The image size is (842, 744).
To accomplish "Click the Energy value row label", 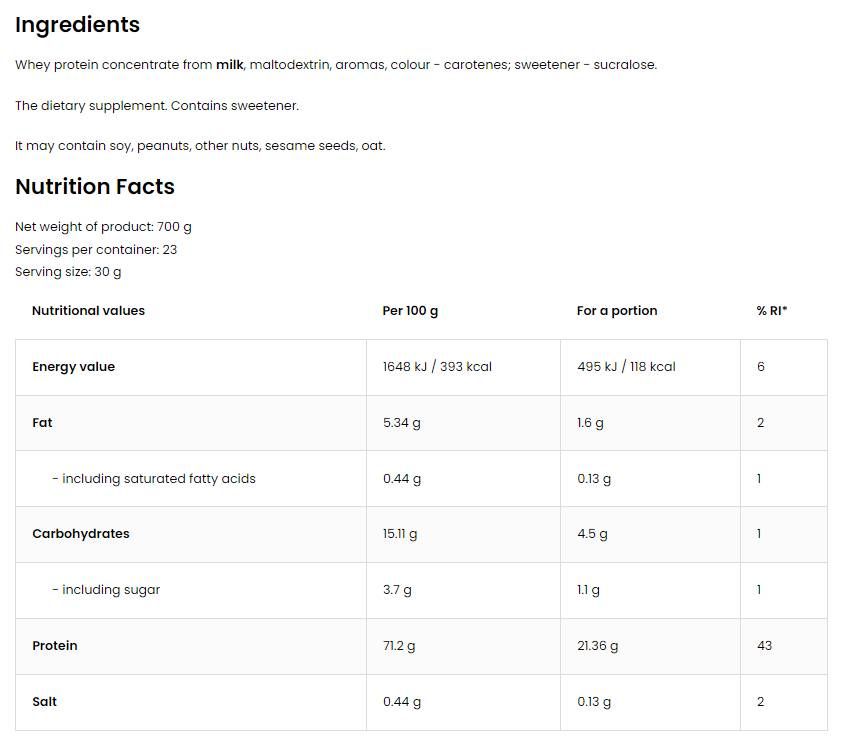I will coord(73,367).
